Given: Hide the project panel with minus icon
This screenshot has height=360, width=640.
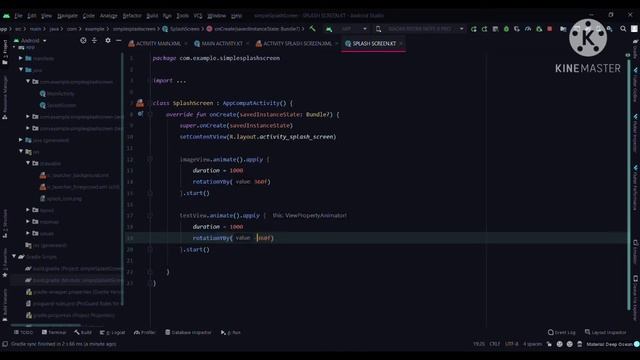Looking at the screenshot, I should (x=118, y=40).
